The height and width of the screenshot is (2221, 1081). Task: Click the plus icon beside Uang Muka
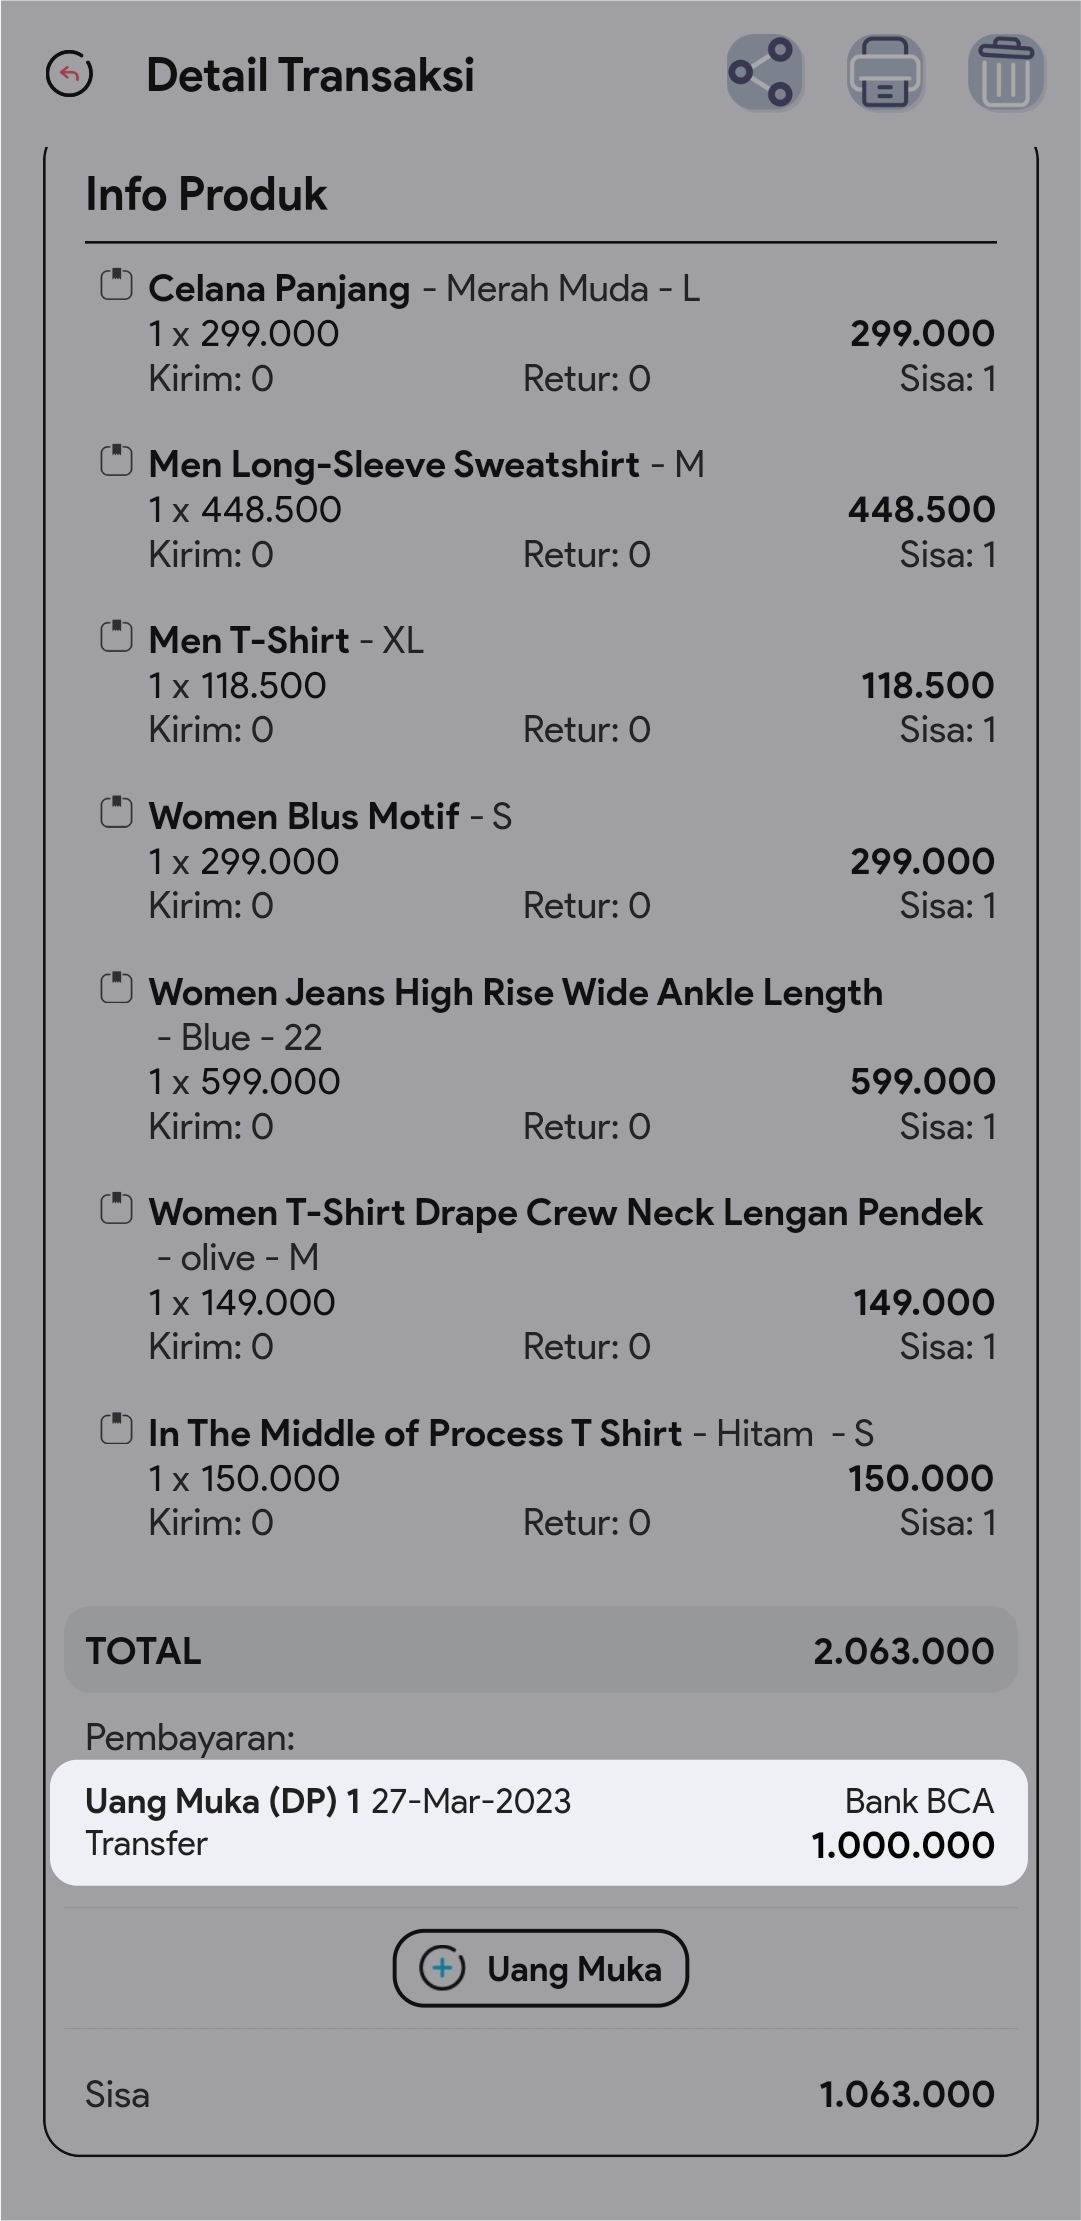point(442,1969)
